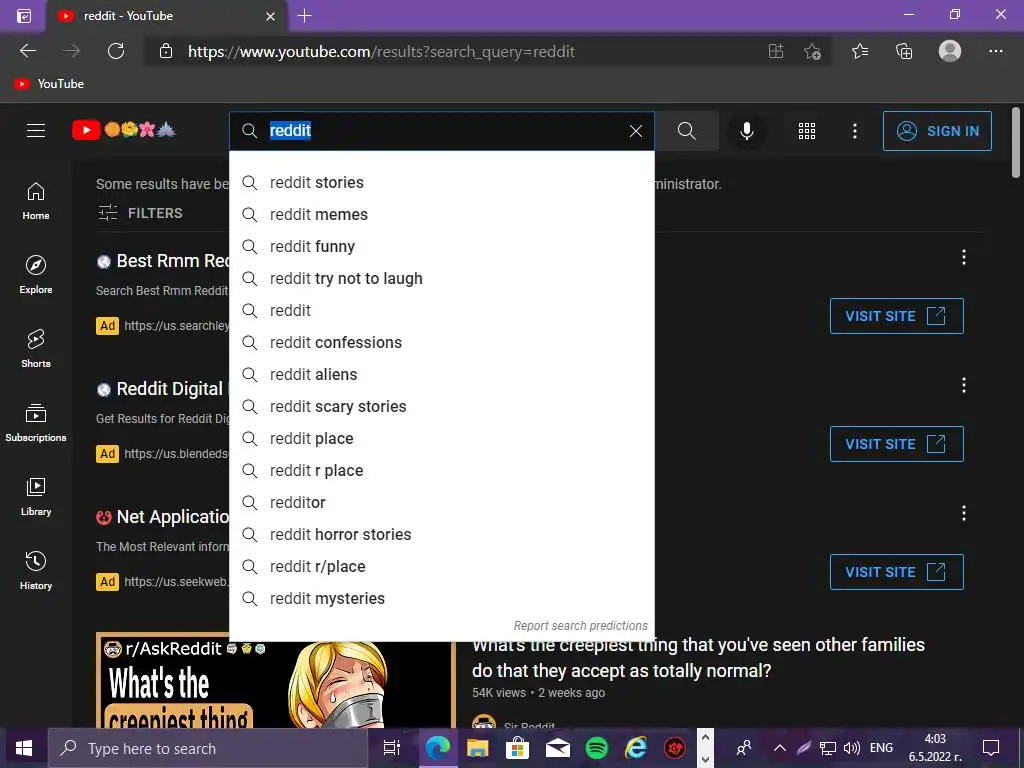Select the plain "reddit" suggestion
The width and height of the screenshot is (1024, 768).
441,310
